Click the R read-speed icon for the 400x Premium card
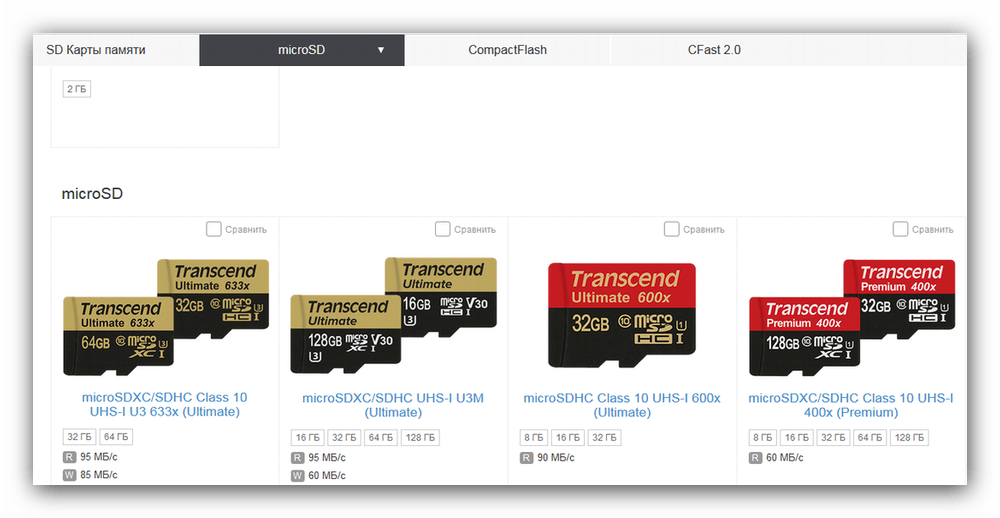Image resolution: width=1000 pixels, height=518 pixels. [x=755, y=457]
